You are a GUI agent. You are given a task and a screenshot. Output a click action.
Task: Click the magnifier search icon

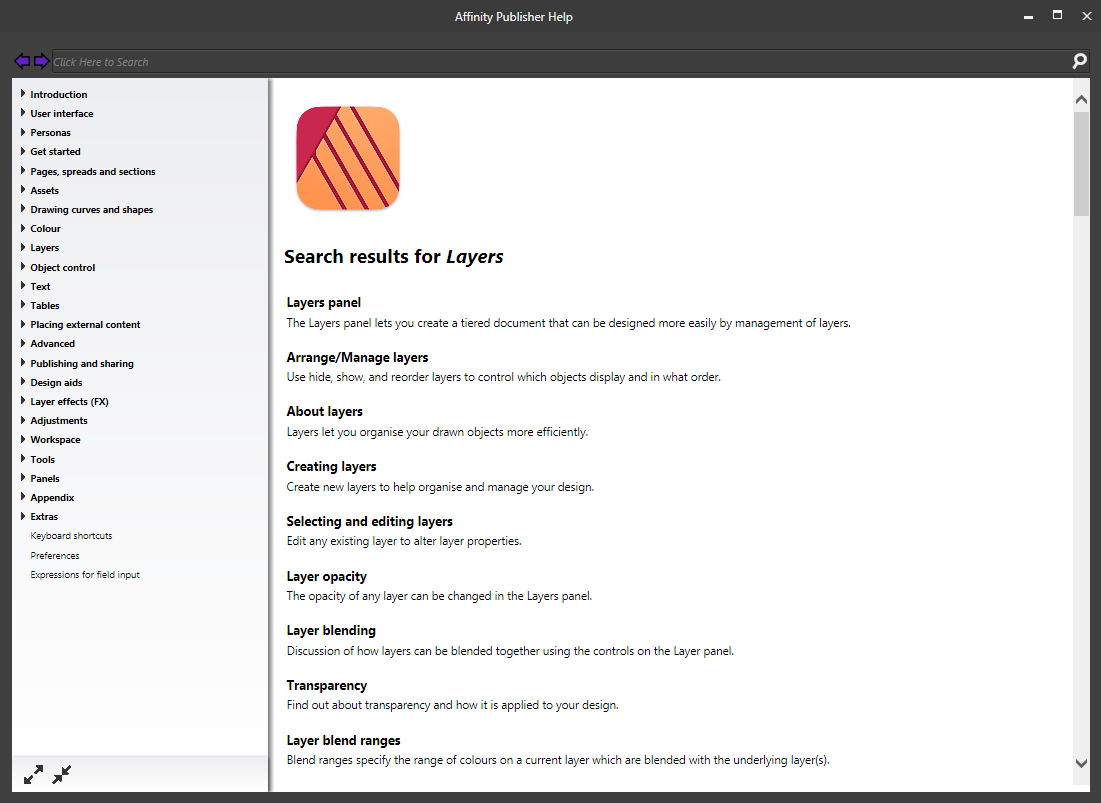(x=1079, y=61)
